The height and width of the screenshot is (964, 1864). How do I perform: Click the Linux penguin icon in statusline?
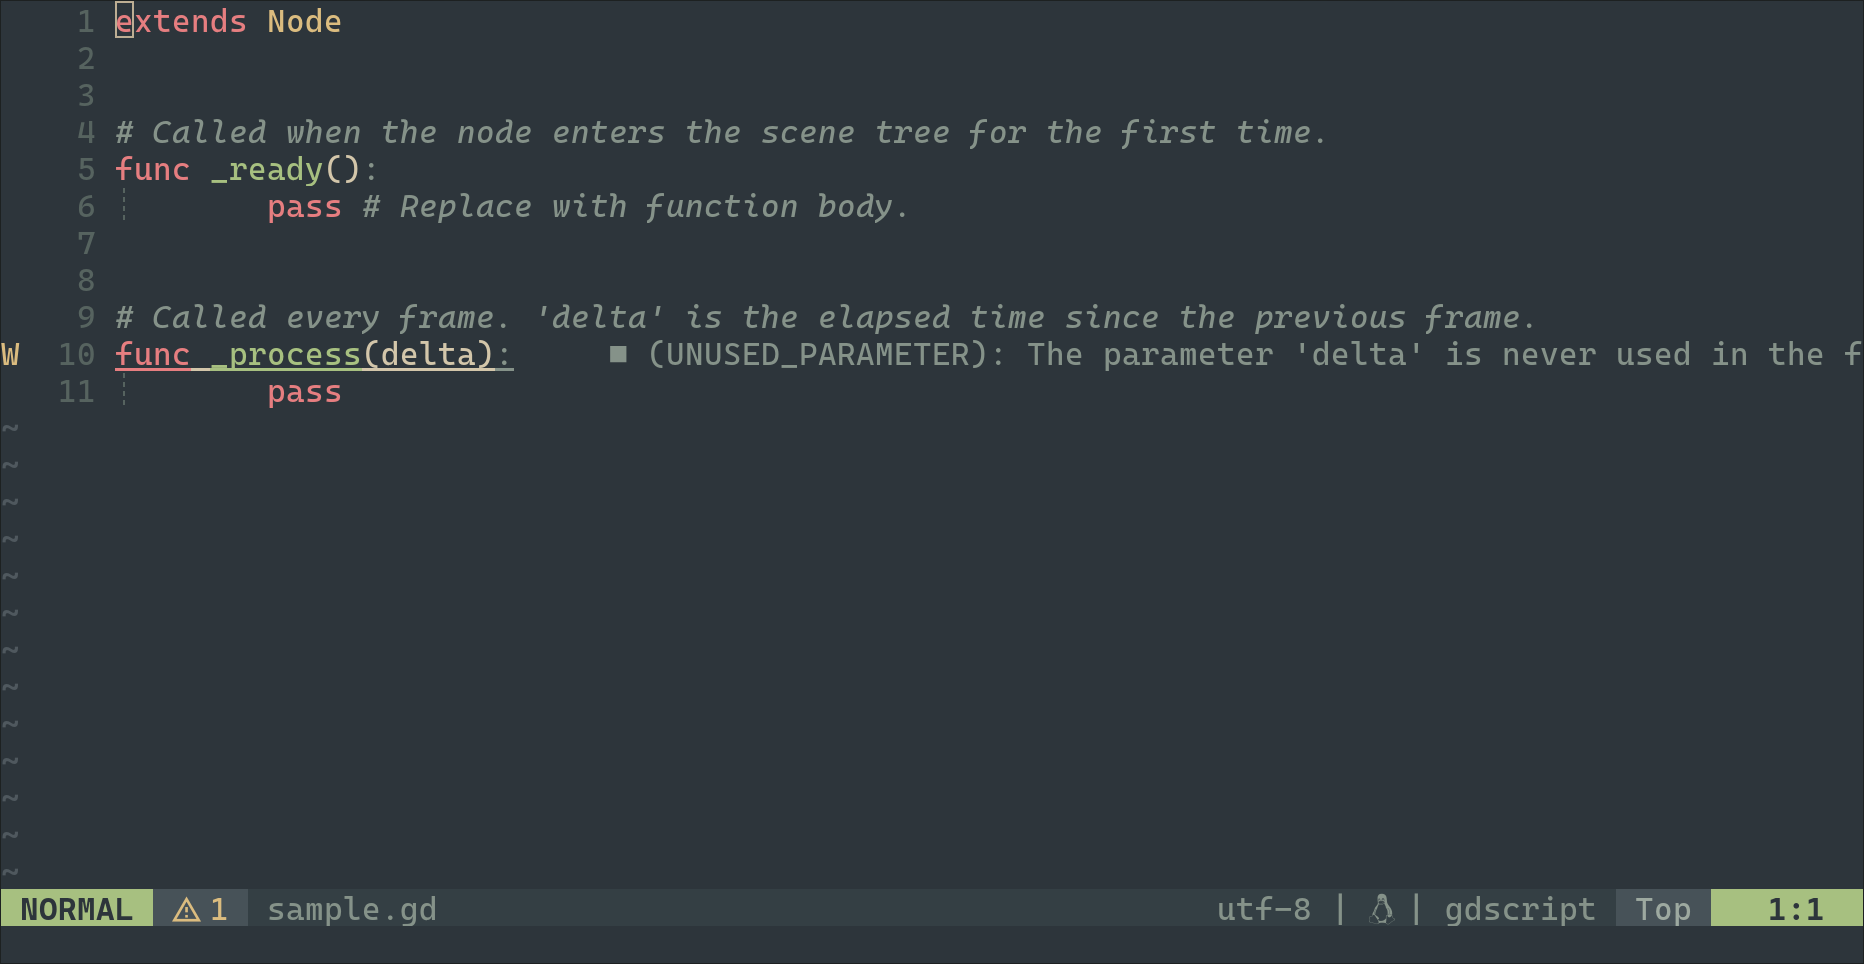(x=1381, y=909)
